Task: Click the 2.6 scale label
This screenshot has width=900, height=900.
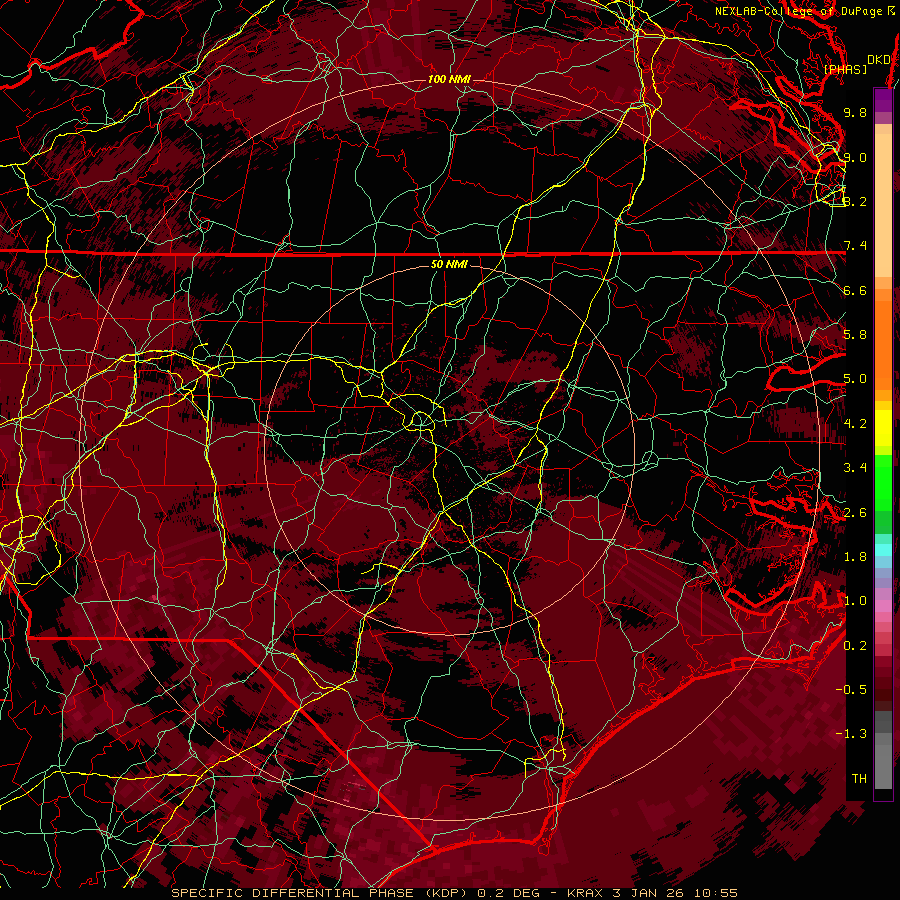Action: click(x=855, y=513)
